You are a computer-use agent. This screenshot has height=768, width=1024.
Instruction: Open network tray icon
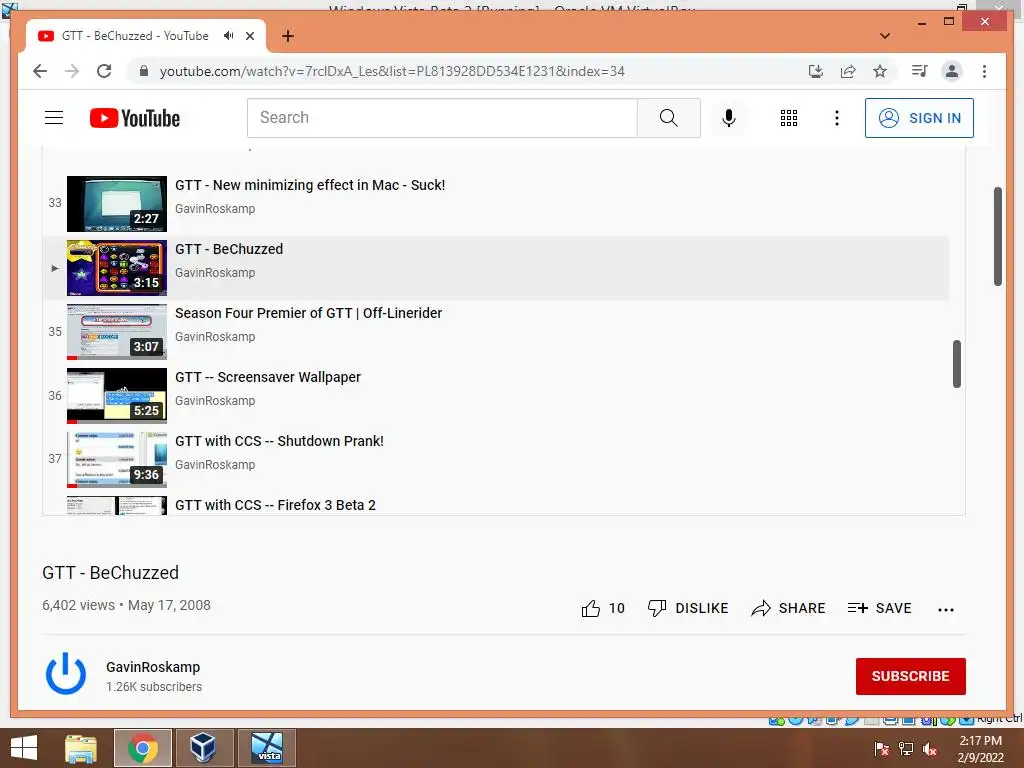pyautogui.click(x=906, y=749)
